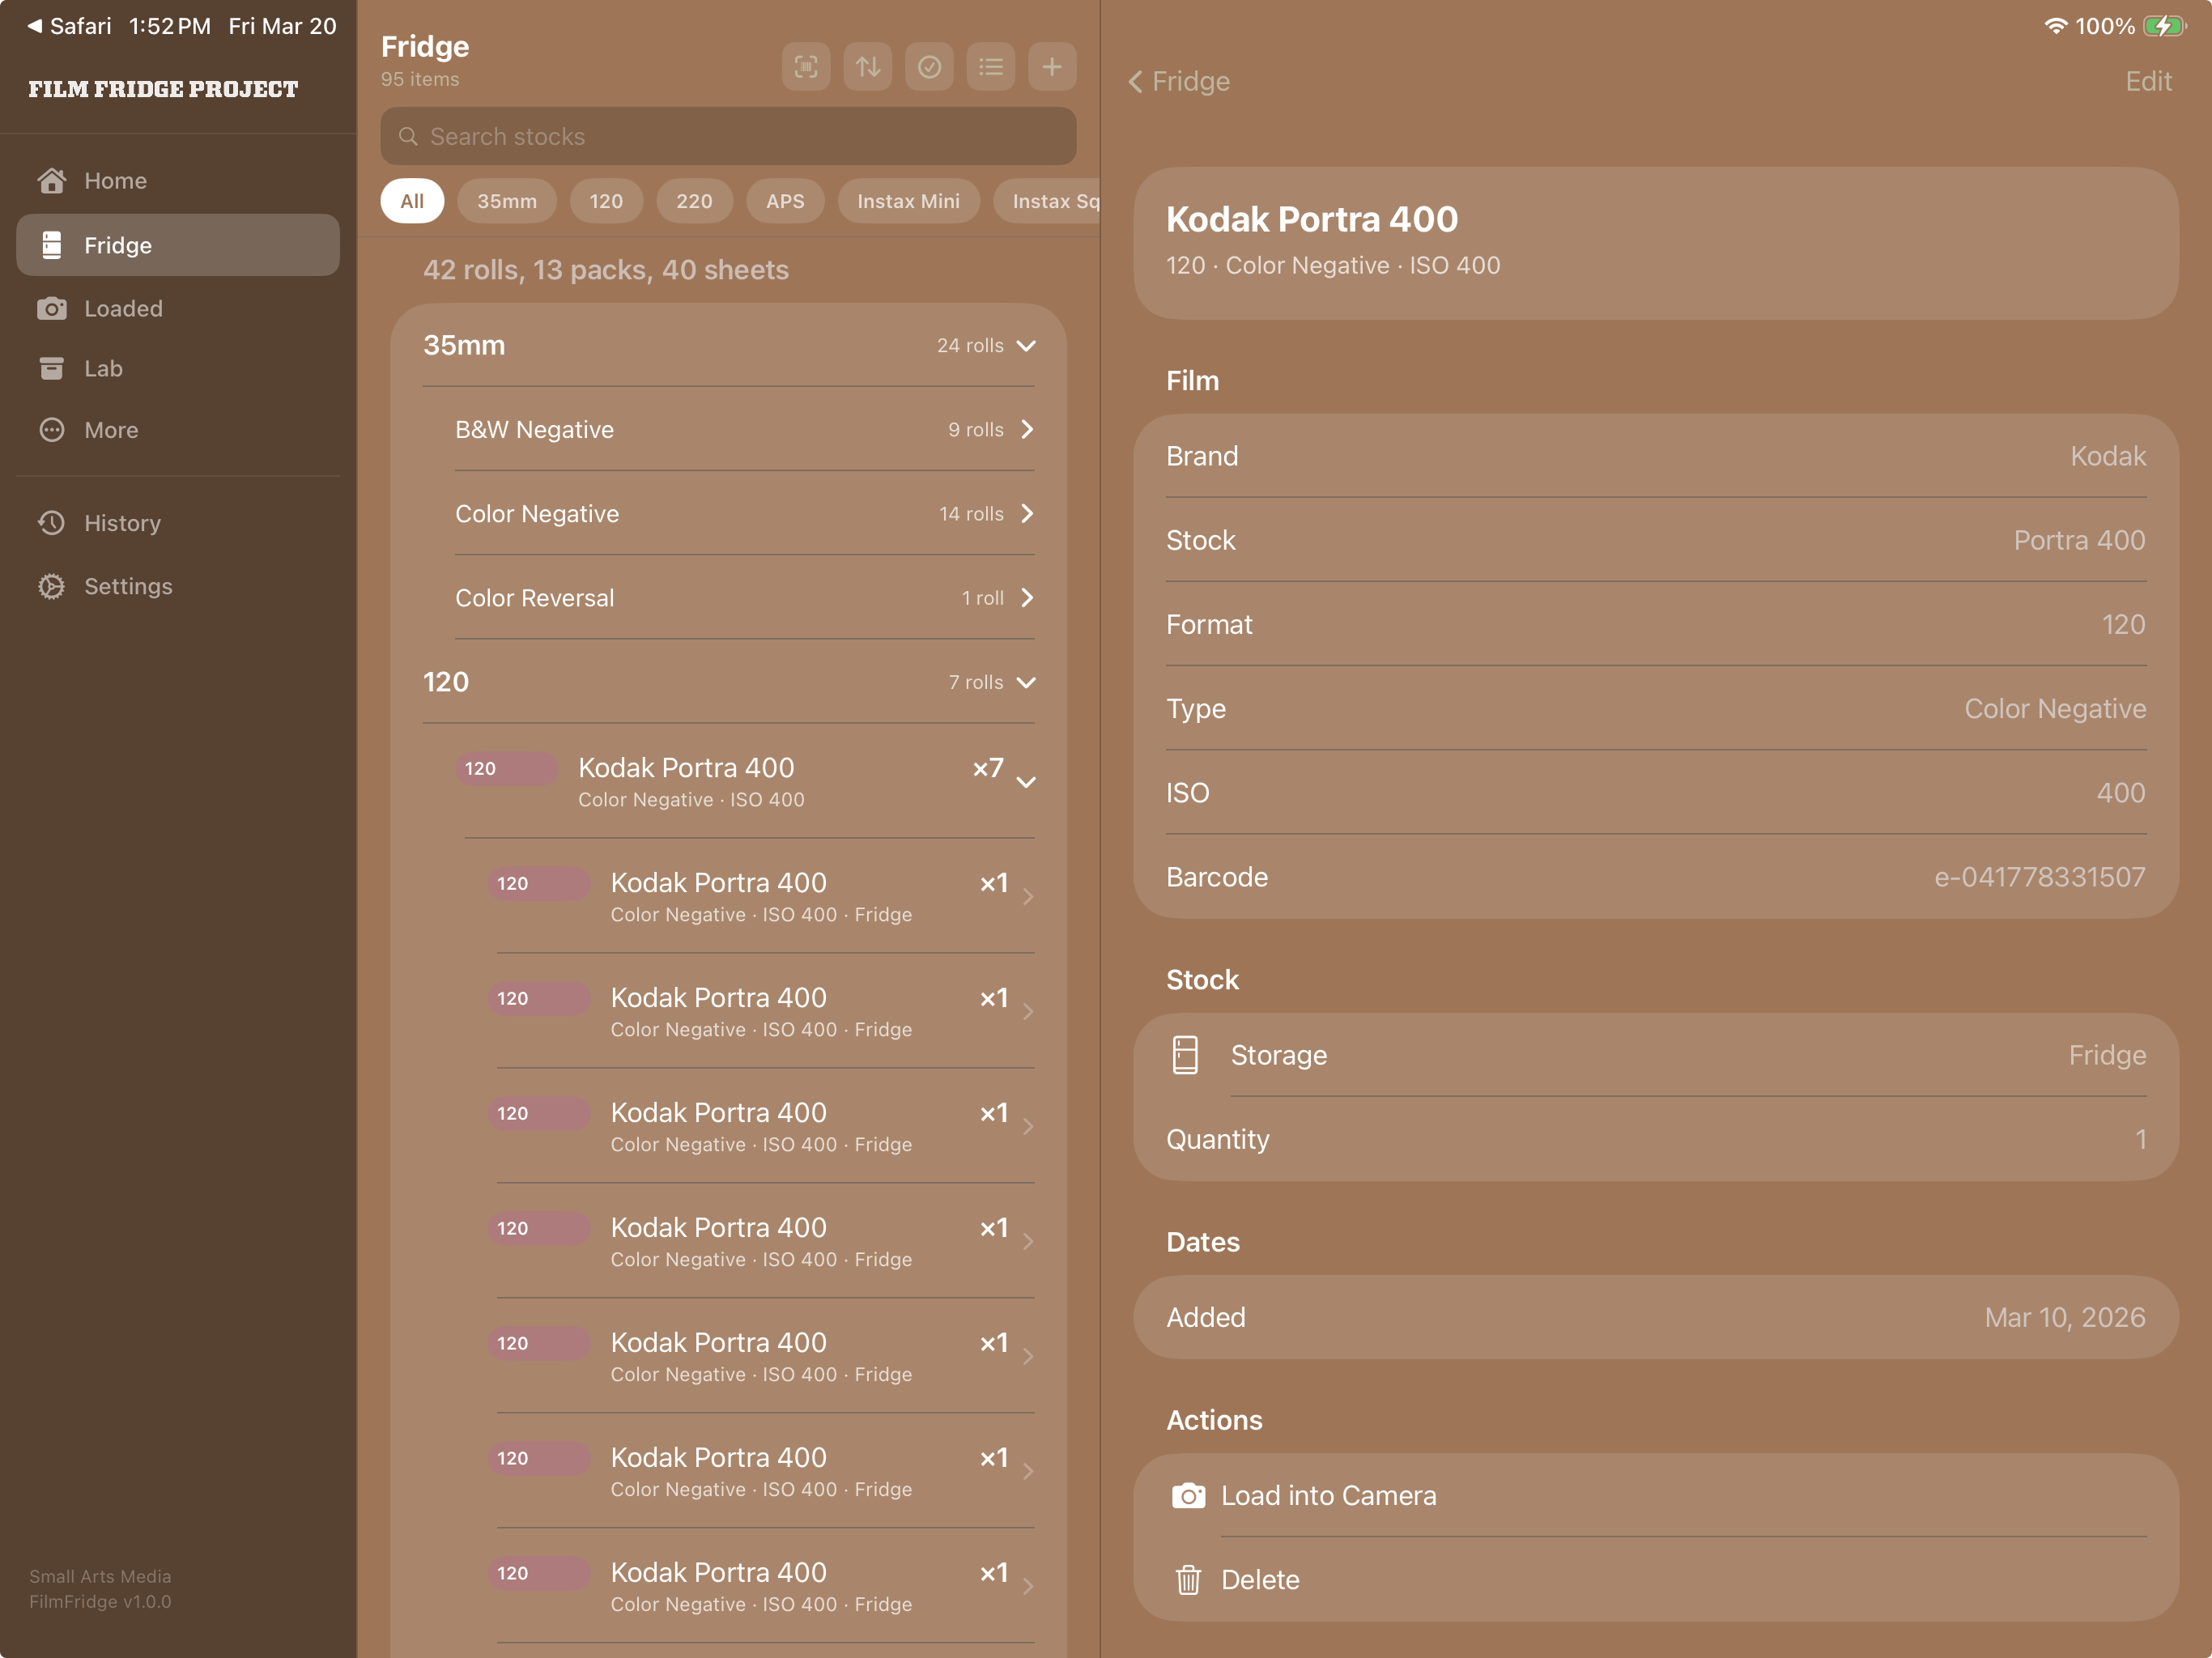Screen dimensions: 2212x1658
Task: Open History in sidebar
Action: pyautogui.click(x=121, y=523)
